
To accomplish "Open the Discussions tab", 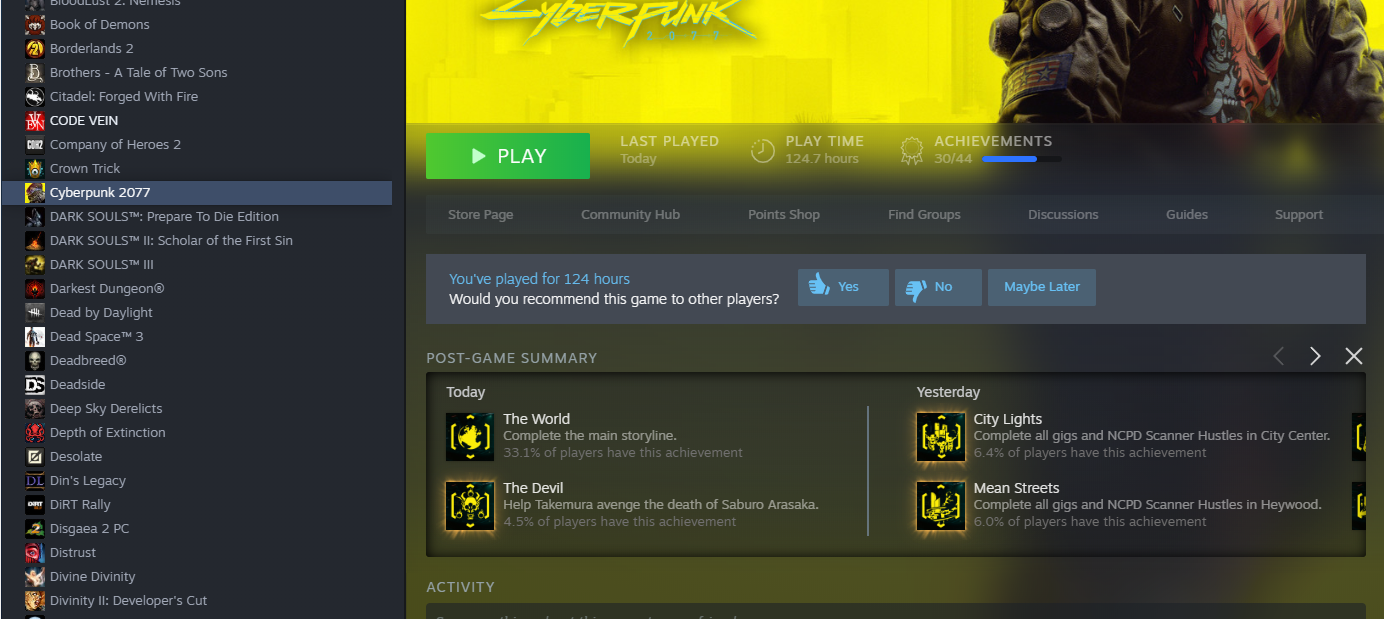I will (1063, 215).
